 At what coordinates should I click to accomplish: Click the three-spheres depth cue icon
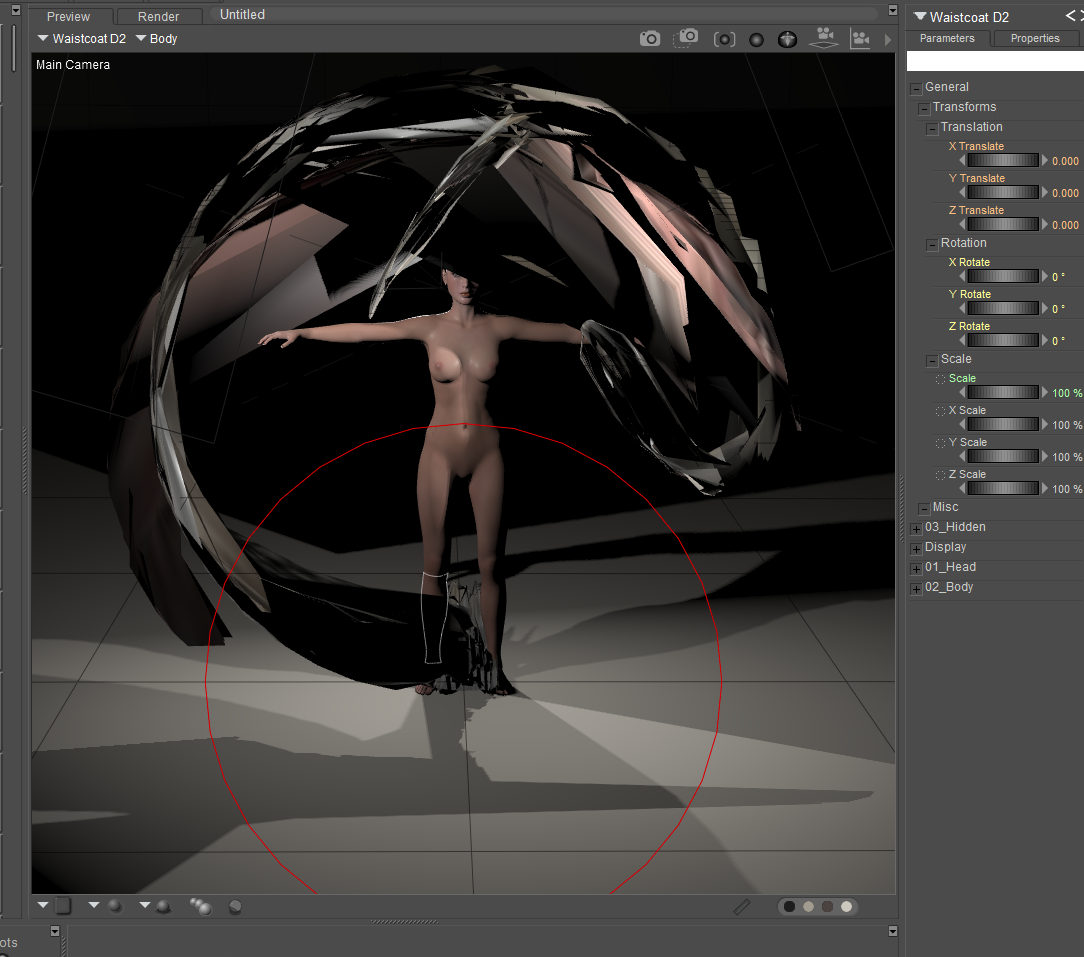point(200,906)
